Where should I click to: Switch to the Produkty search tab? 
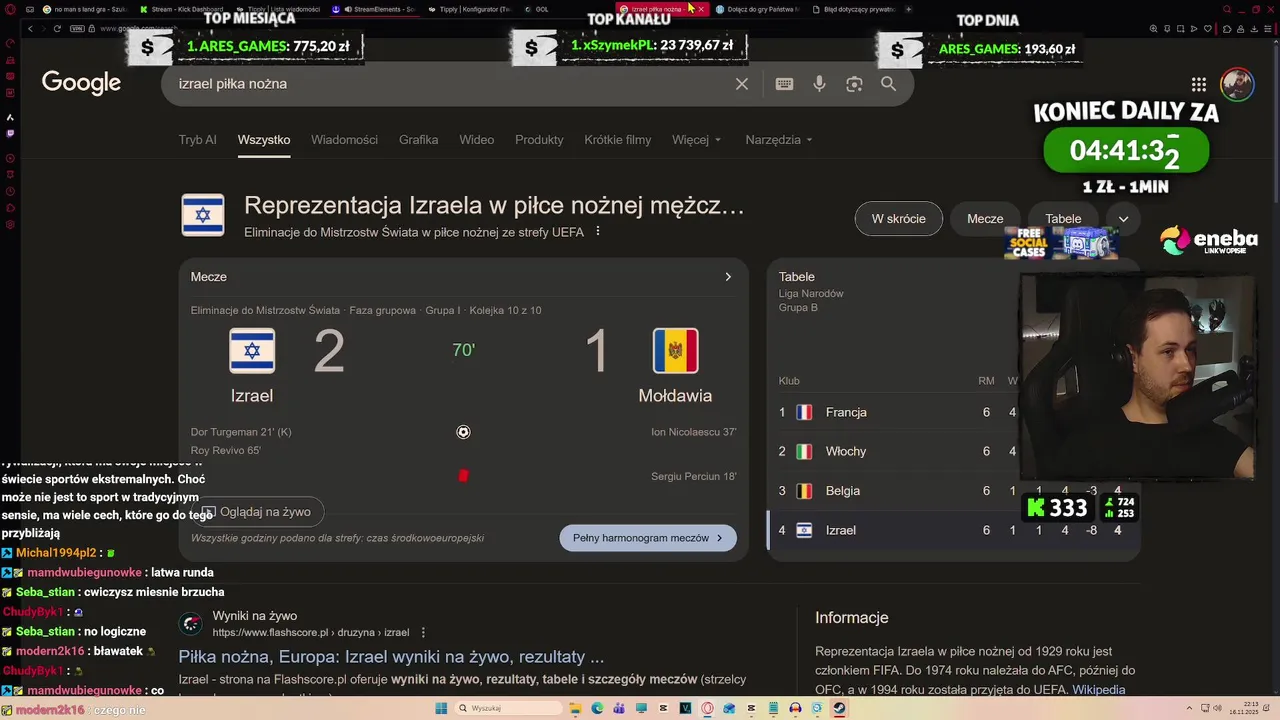click(x=539, y=140)
